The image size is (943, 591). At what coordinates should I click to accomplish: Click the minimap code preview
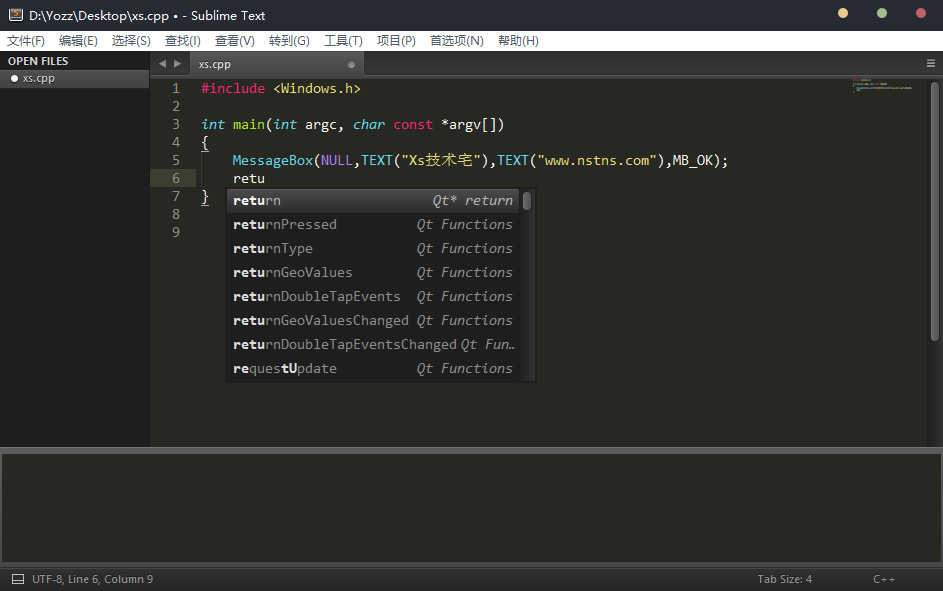[x=882, y=85]
